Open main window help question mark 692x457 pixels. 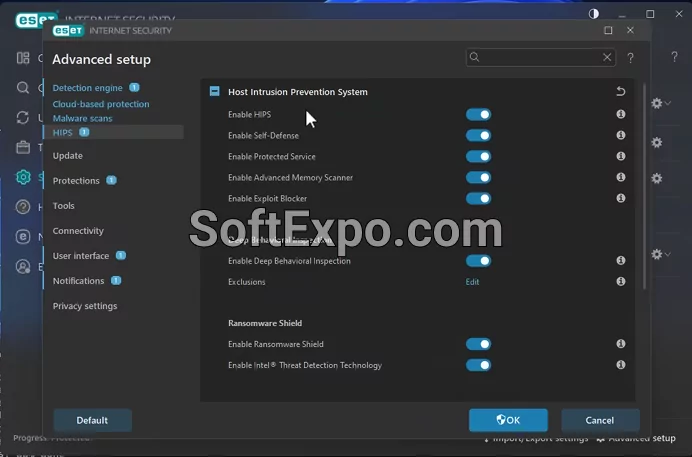pos(674,56)
